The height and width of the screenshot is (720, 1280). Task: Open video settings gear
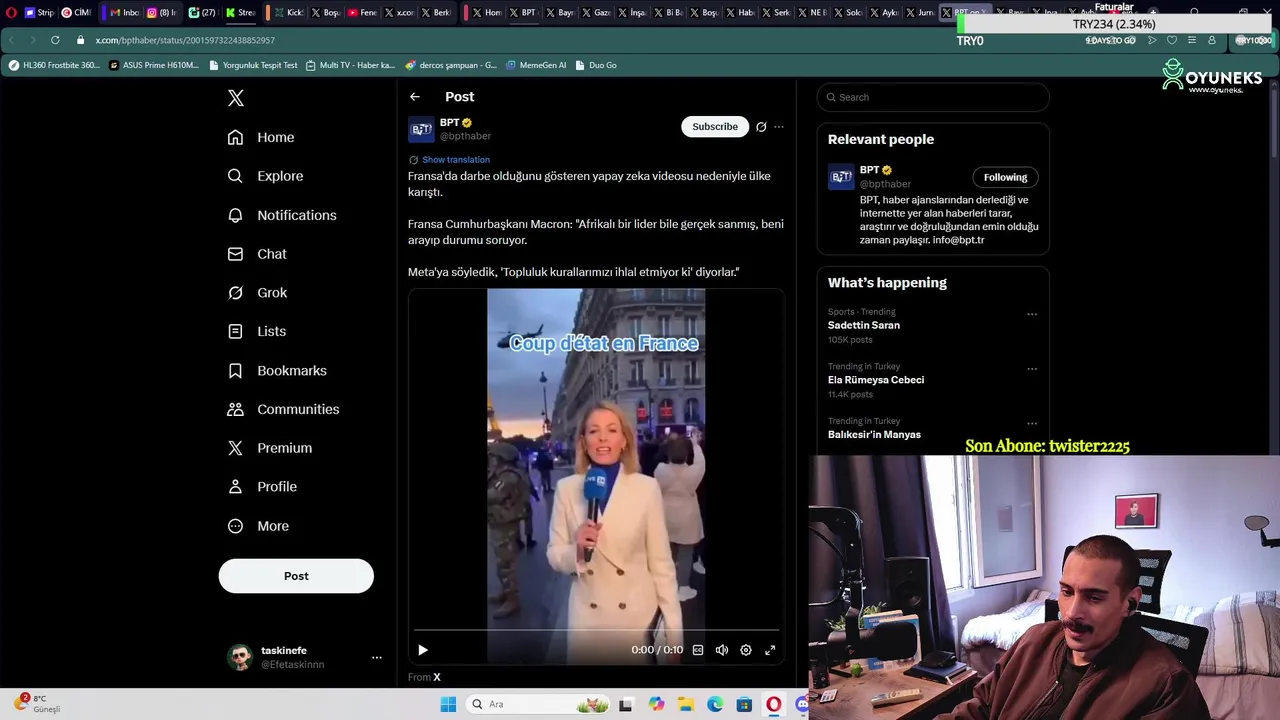746,650
